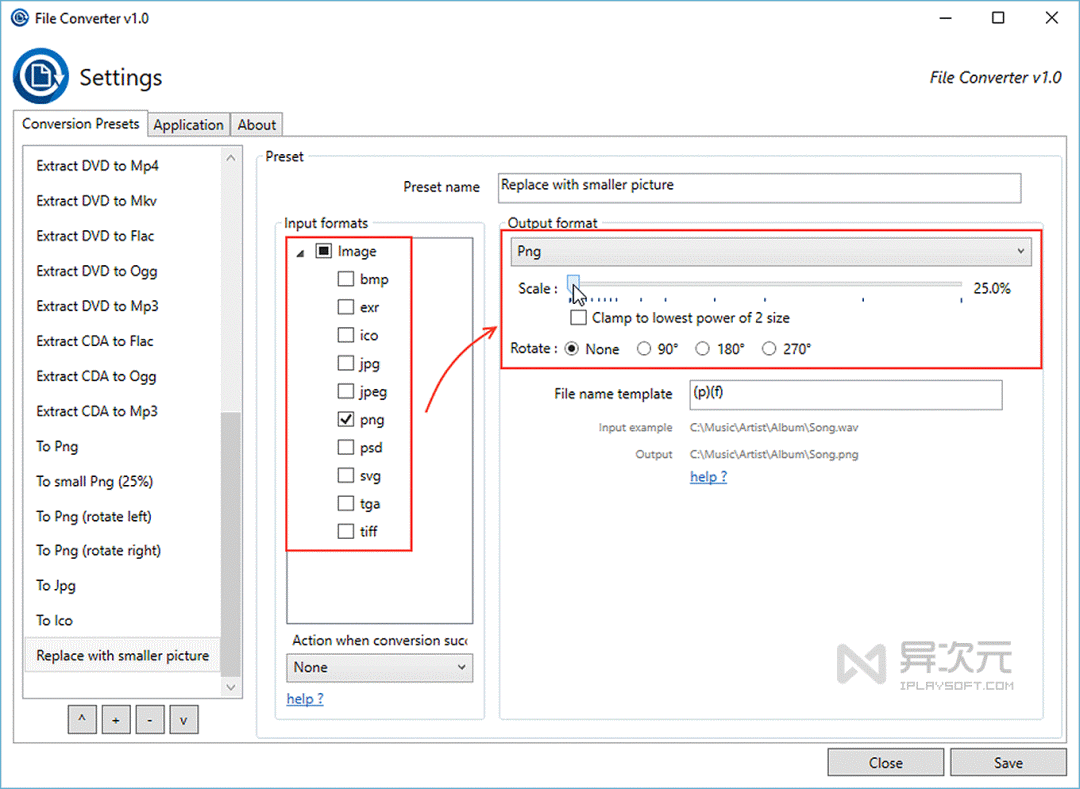
Task: Move preset down with the v button
Action: tap(184, 719)
